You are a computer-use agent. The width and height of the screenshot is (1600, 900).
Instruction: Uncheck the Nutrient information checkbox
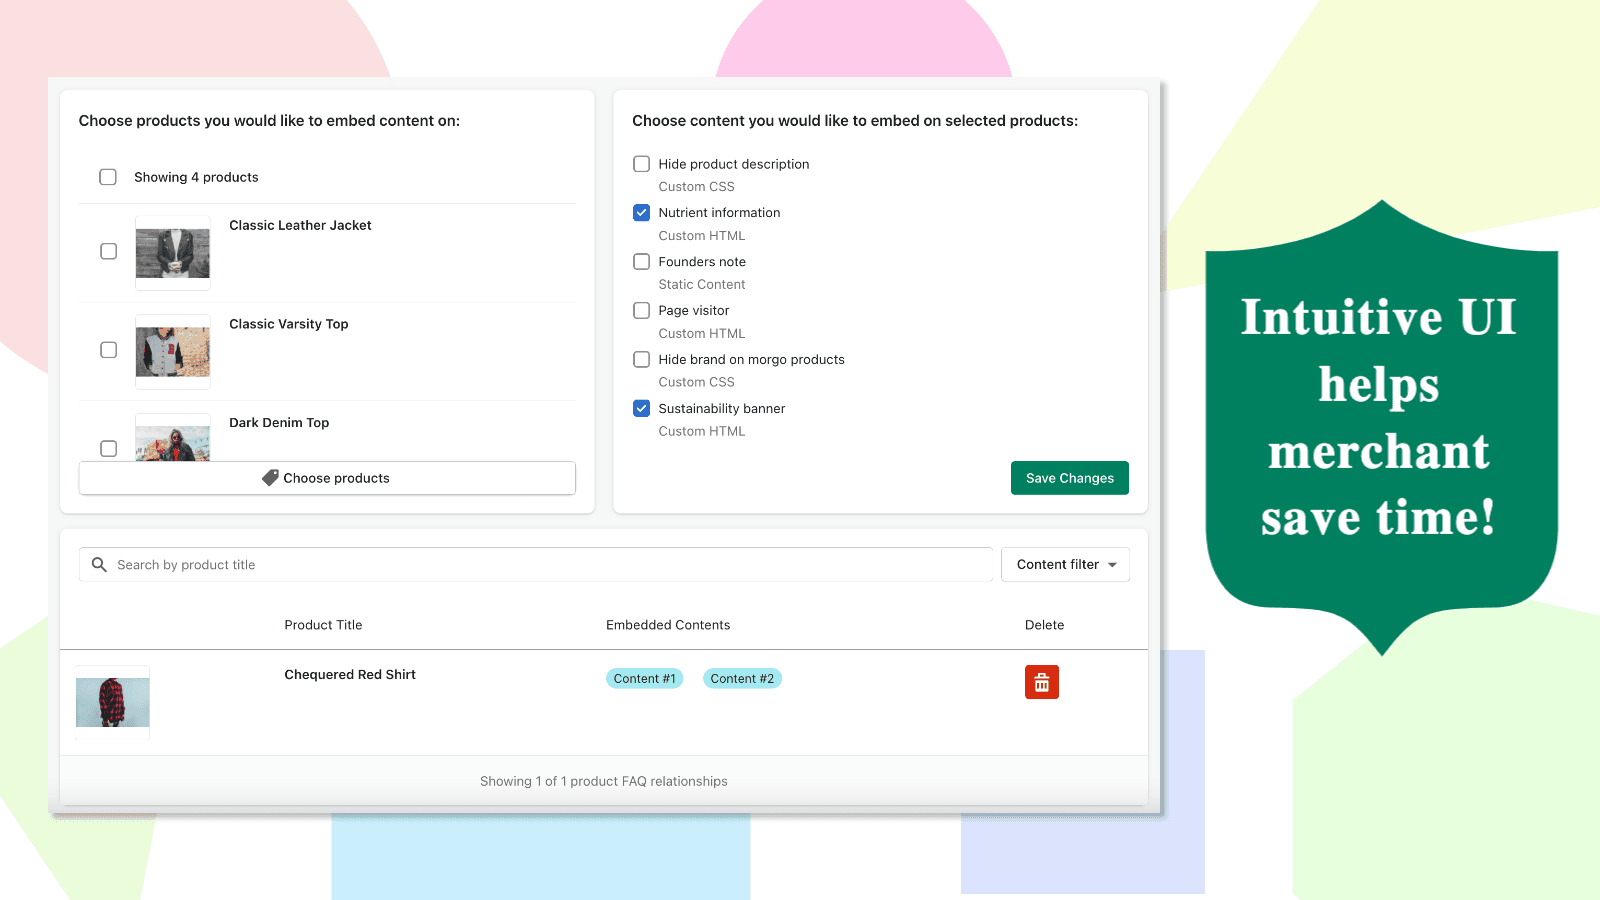(x=641, y=212)
